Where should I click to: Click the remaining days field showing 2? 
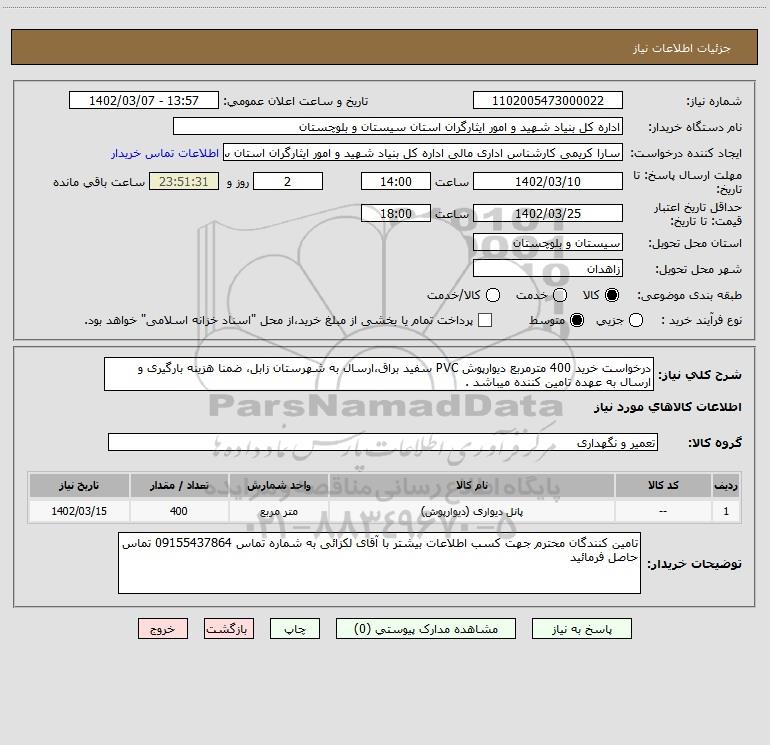point(288,181)
